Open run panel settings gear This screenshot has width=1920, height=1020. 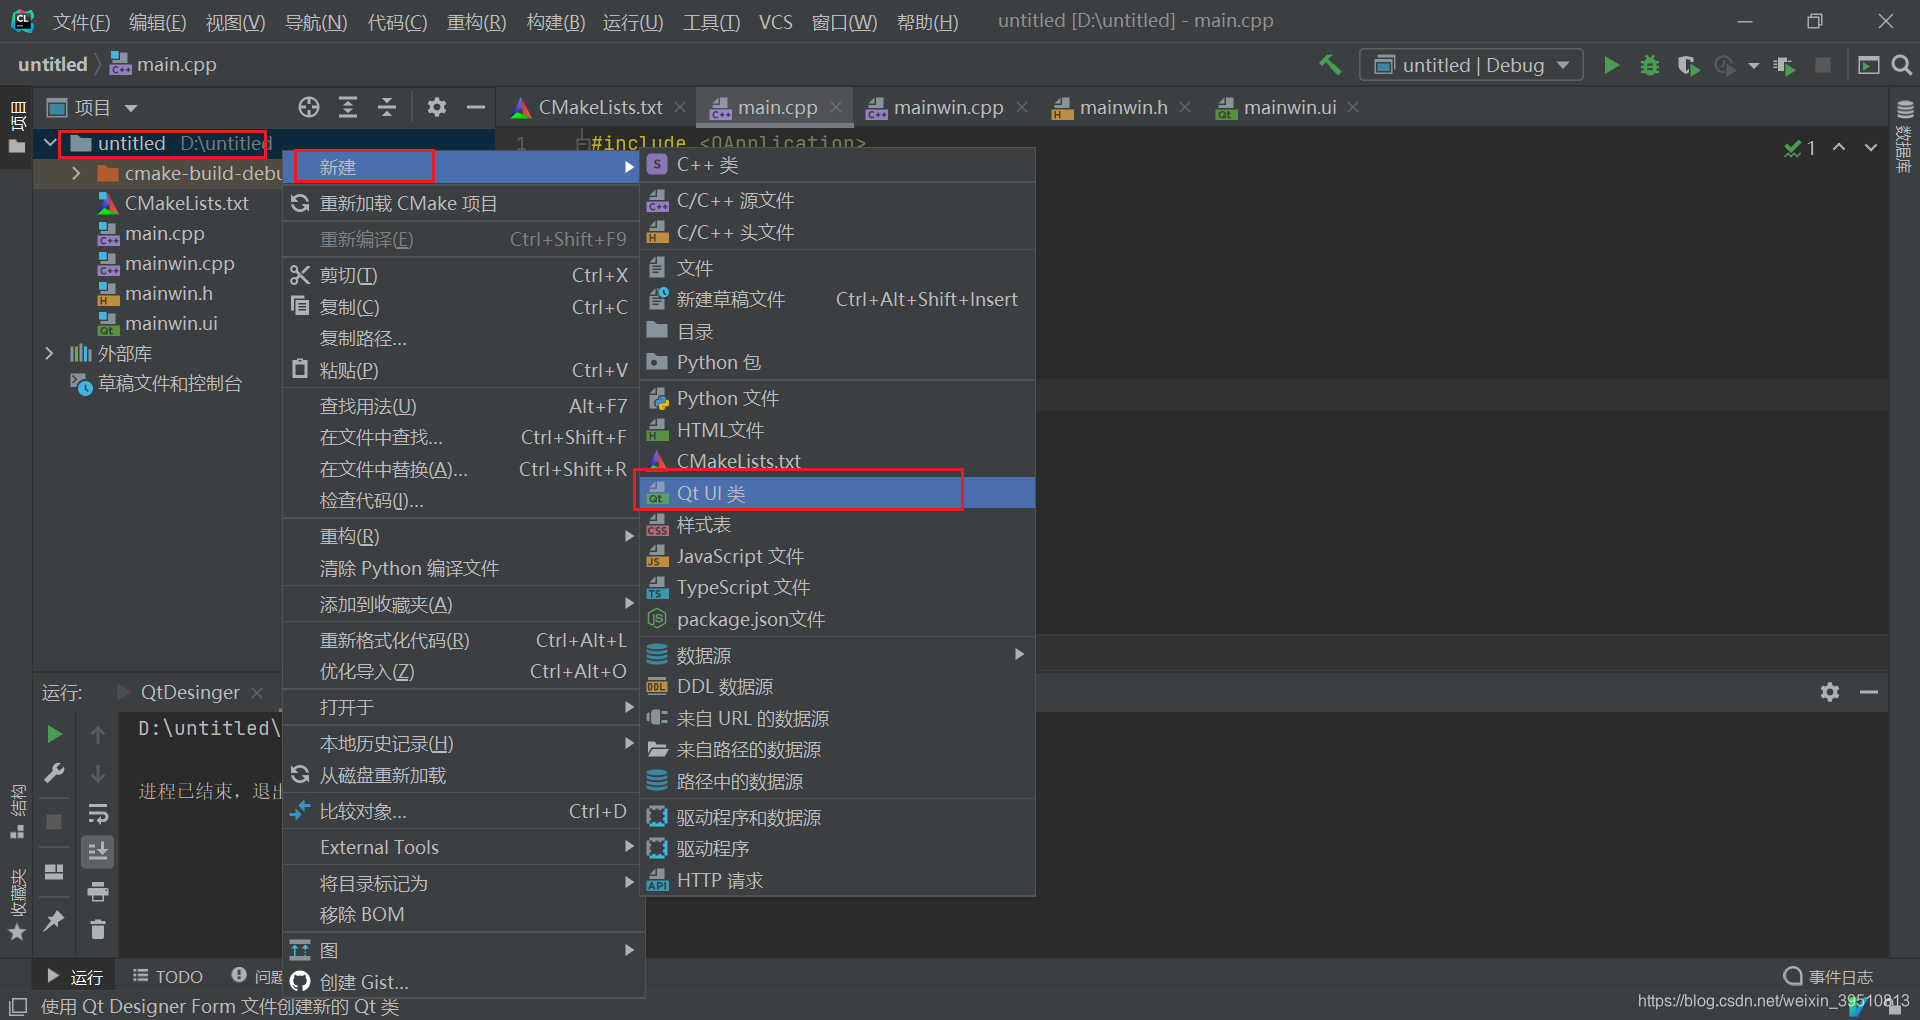(1830, 692)
